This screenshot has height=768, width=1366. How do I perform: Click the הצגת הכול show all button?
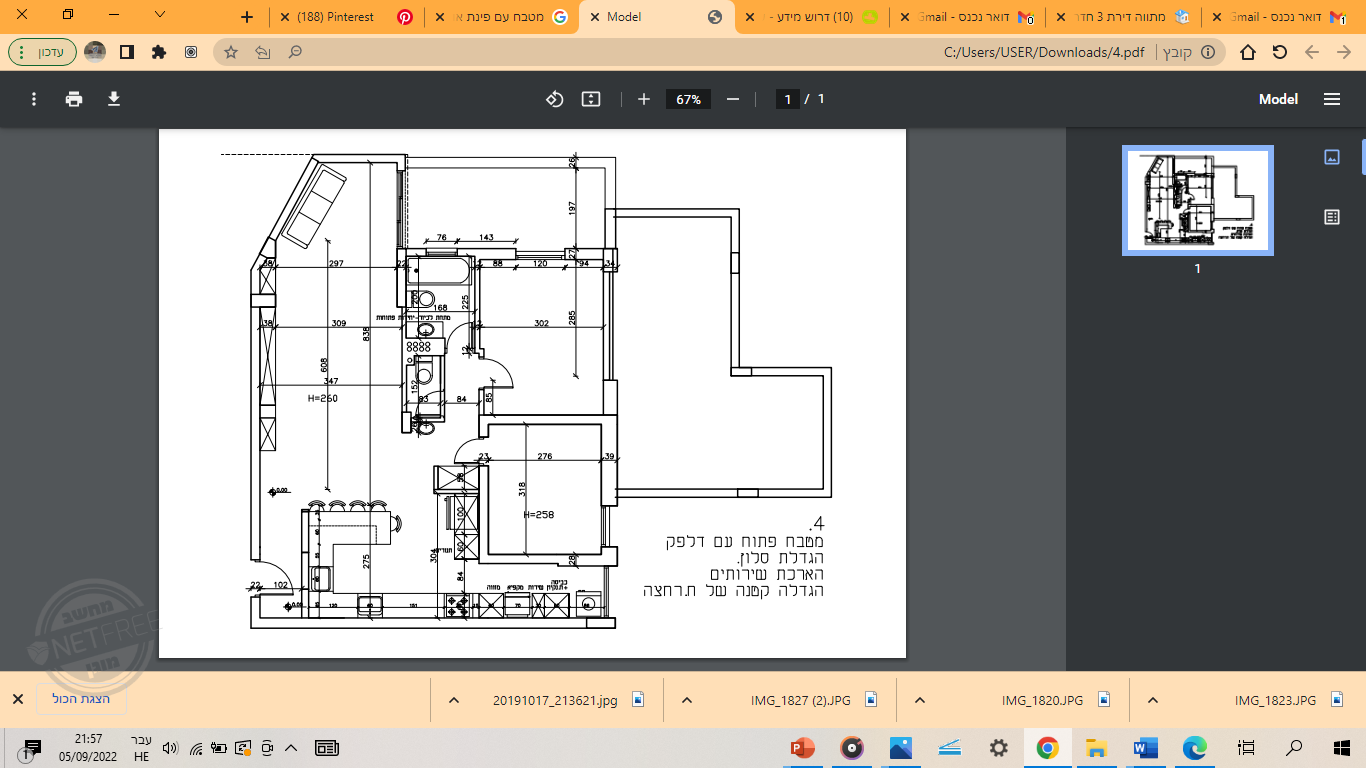[x=81, y=699]
